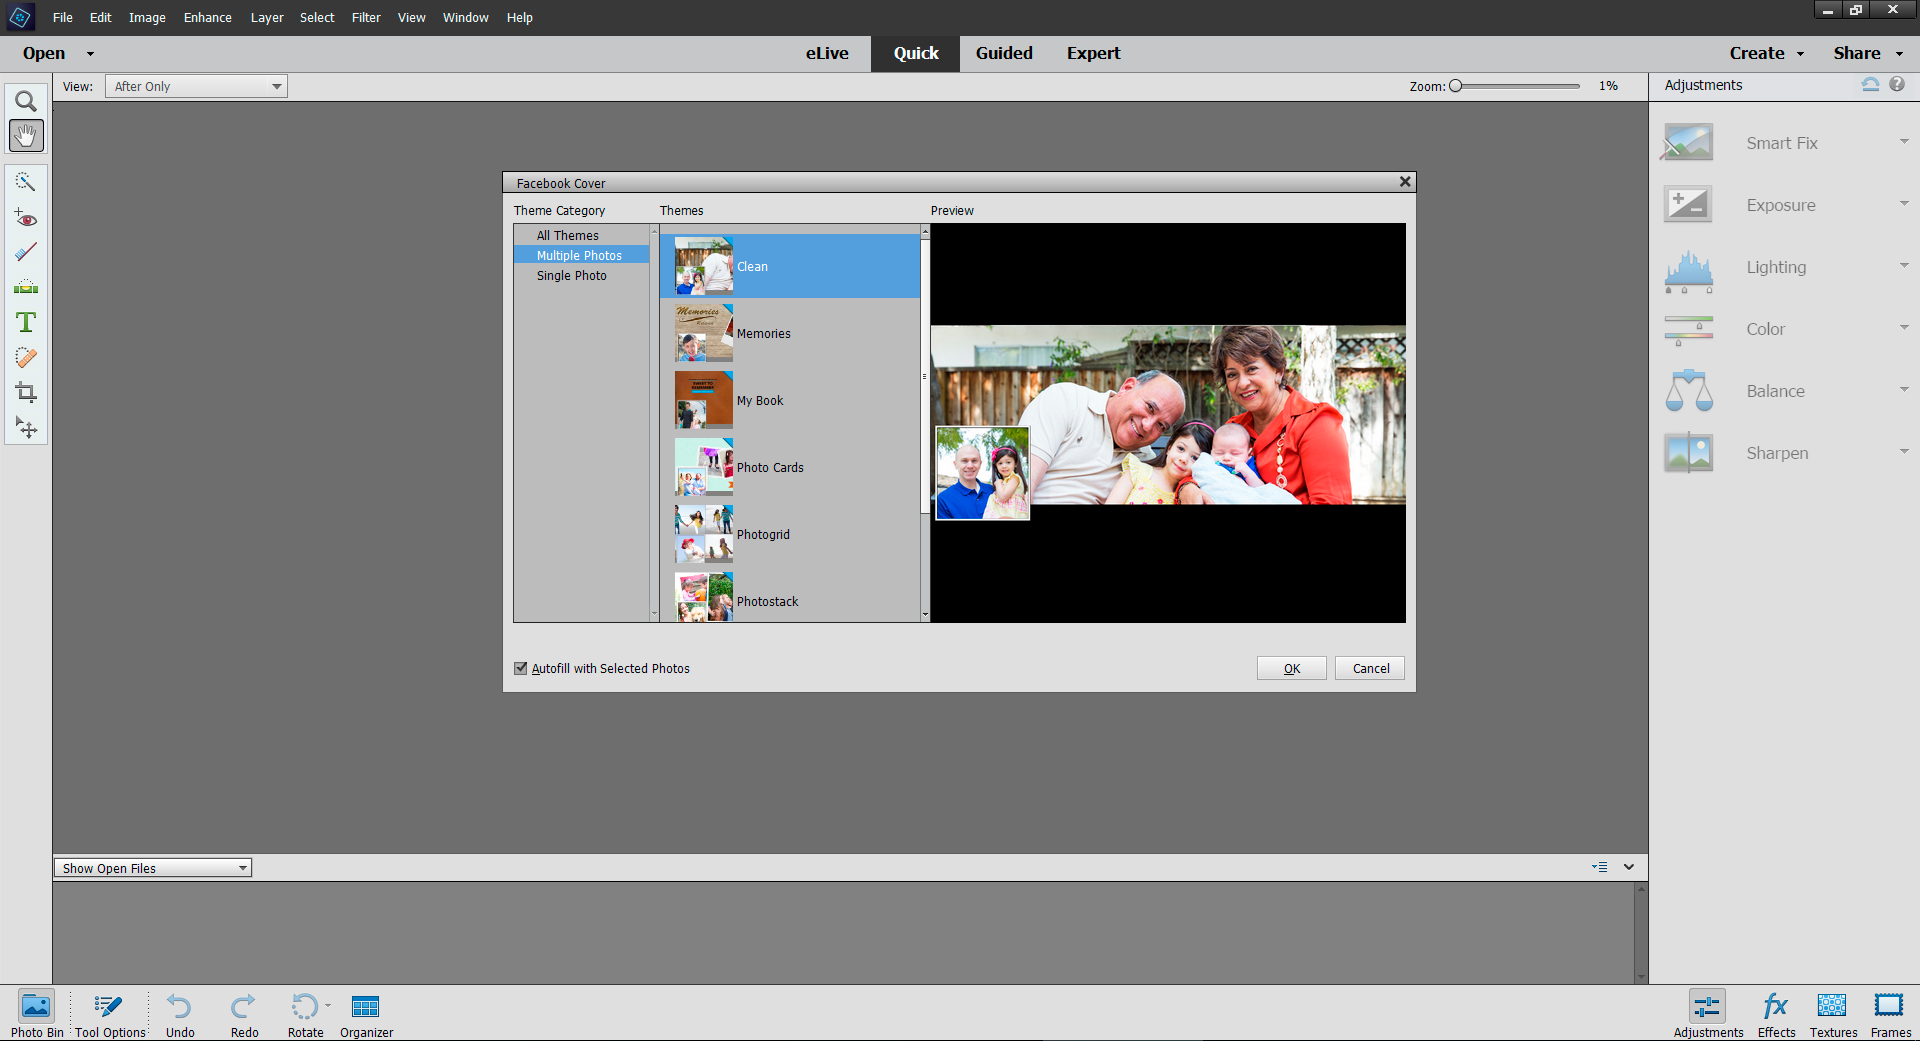Select the Red Eye Removal tool
Viewport: 1920px width, 1041px height.
point(26,218)
